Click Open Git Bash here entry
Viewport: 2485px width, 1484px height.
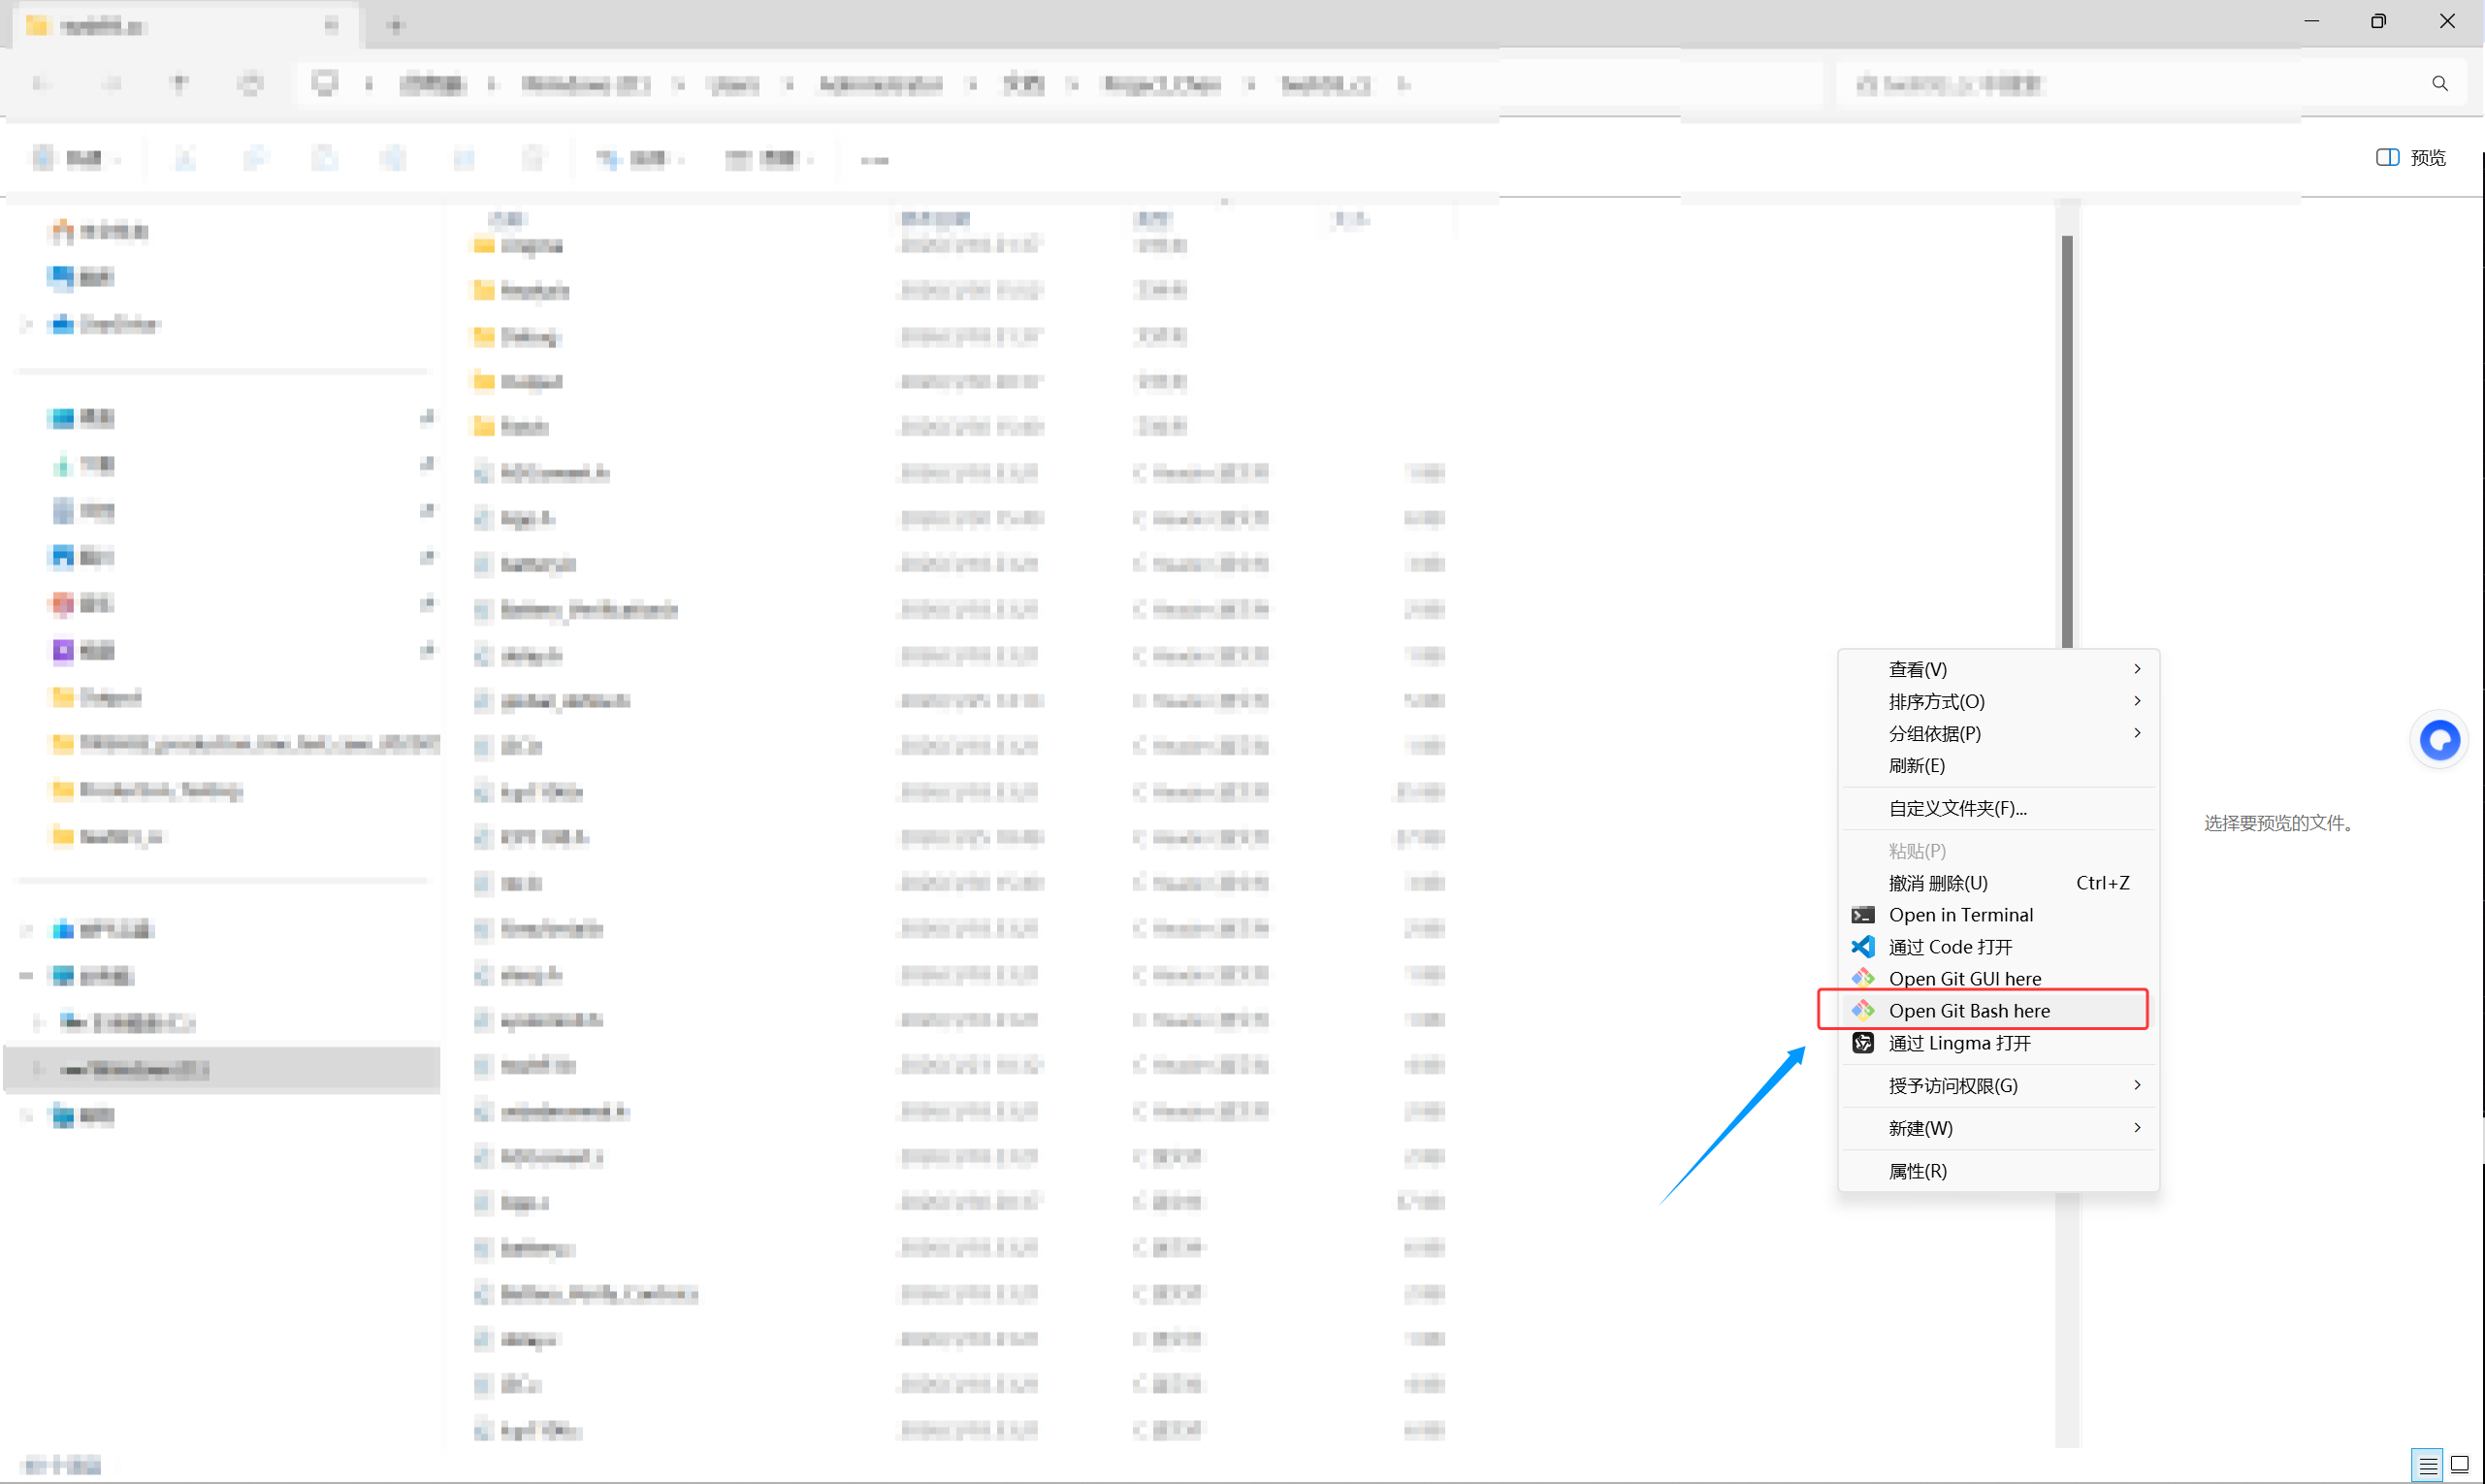(x=1968, y=1010)
